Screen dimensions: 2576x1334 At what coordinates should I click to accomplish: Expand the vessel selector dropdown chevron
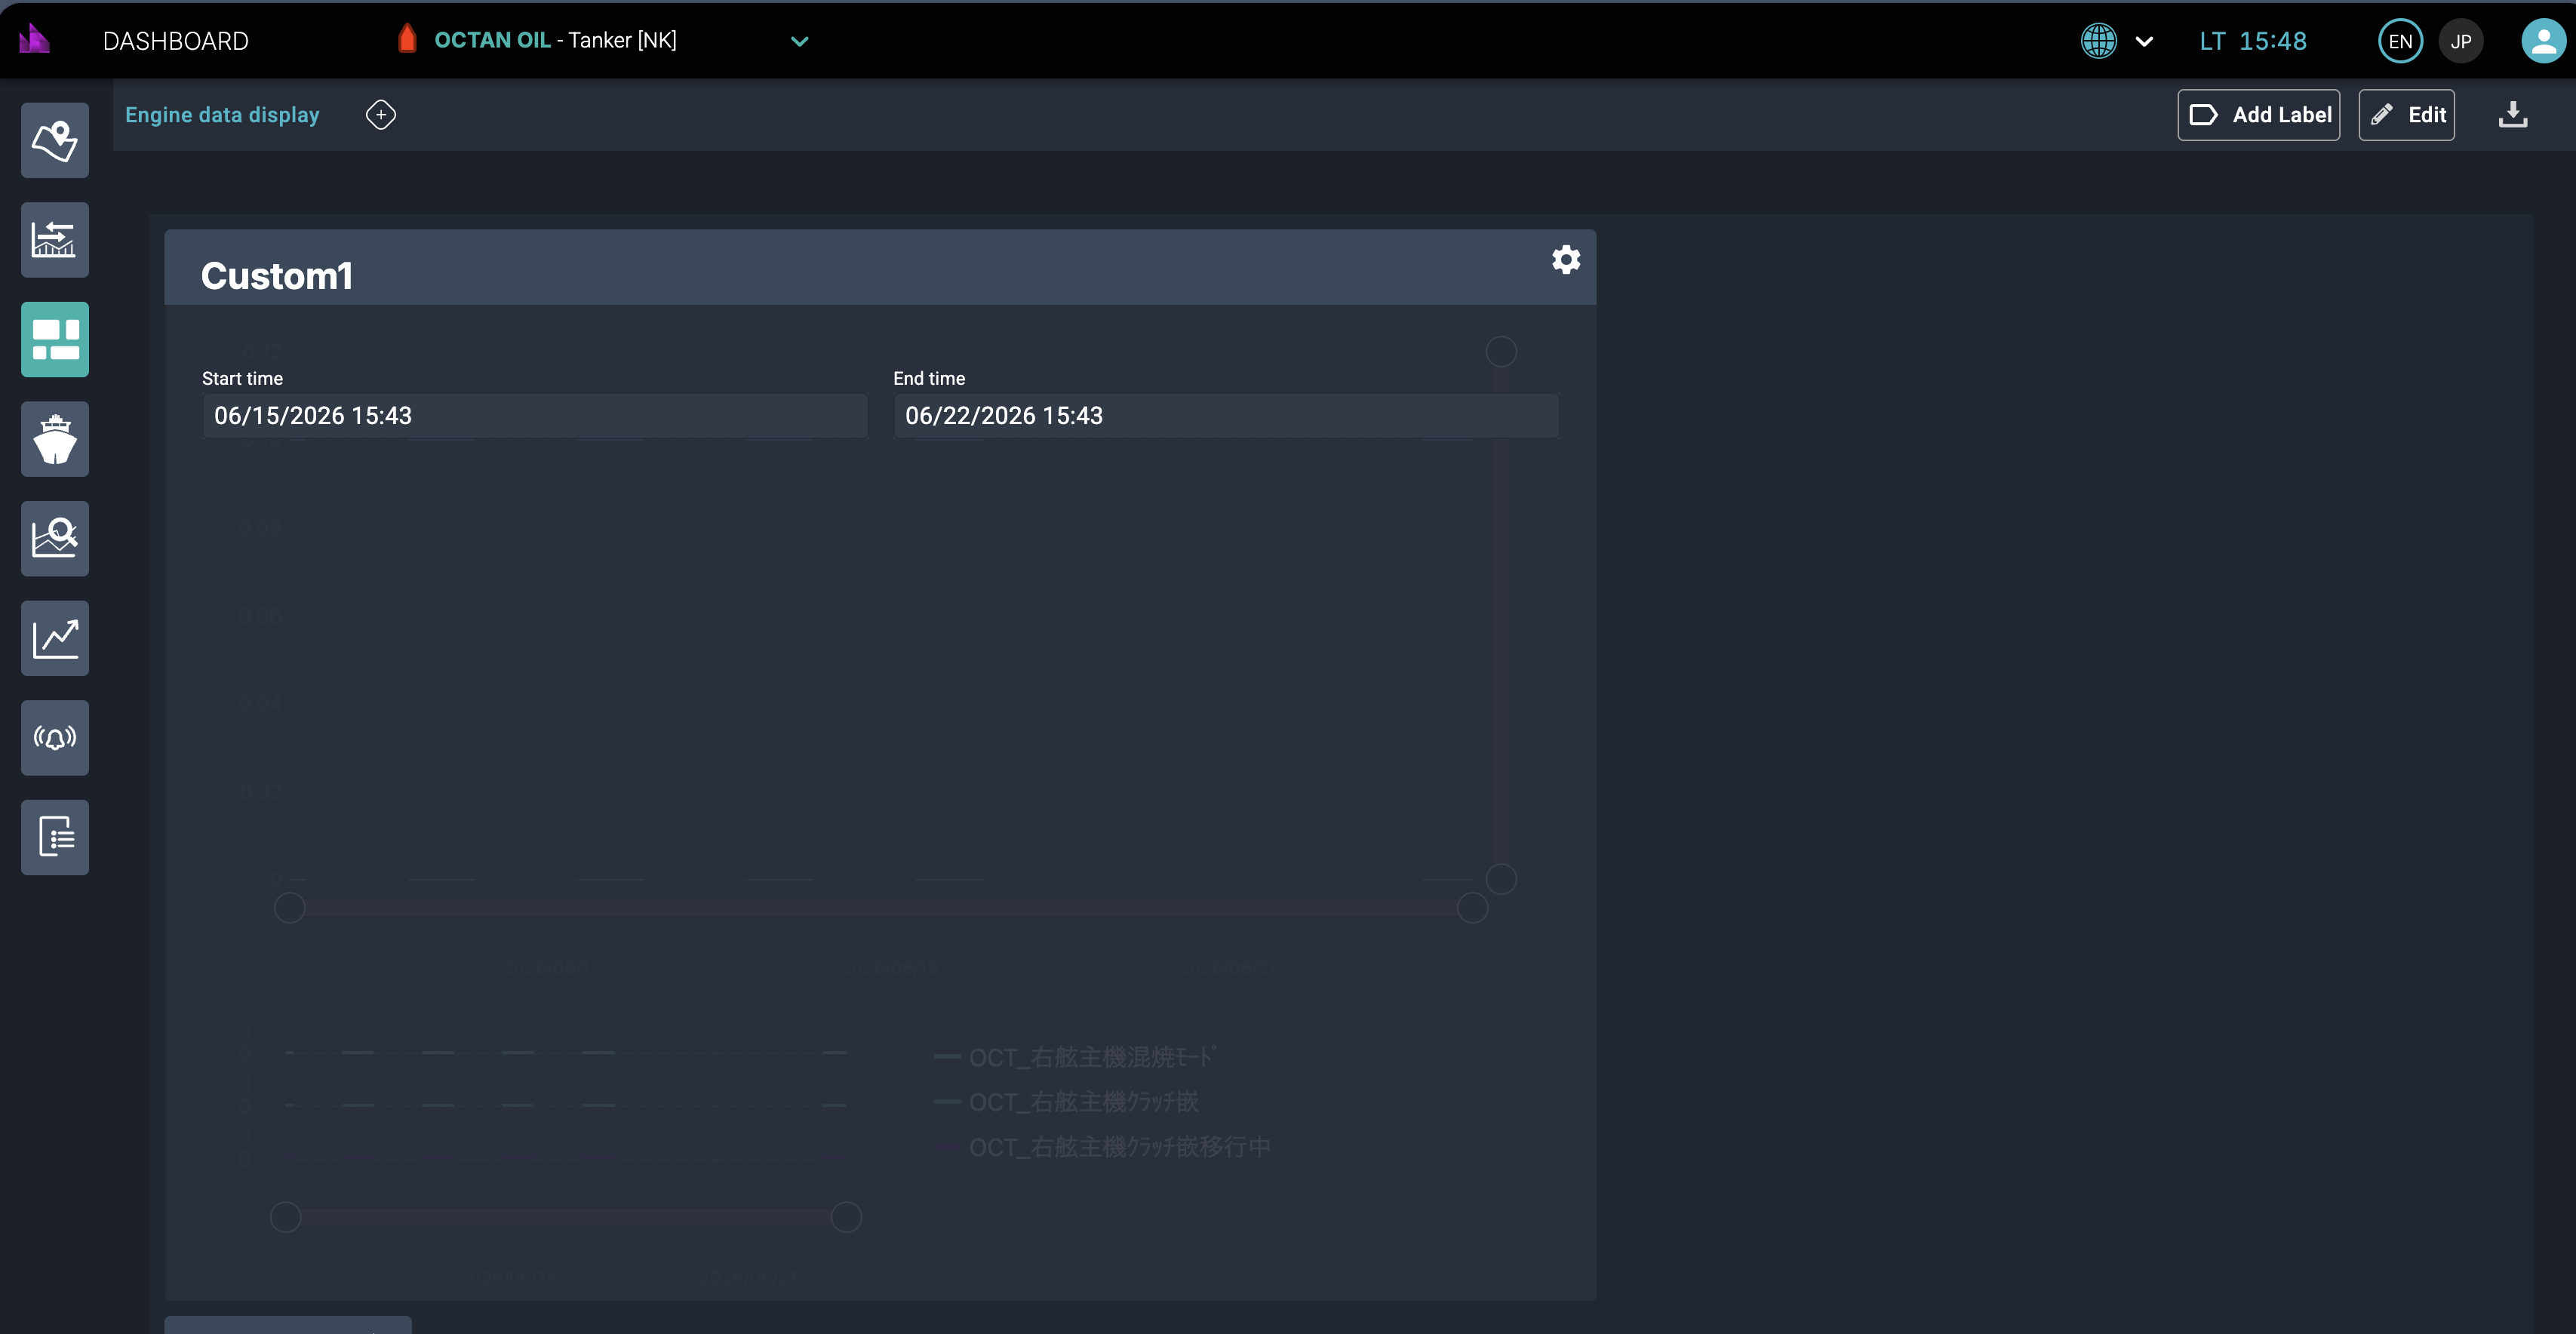(799, 41)
